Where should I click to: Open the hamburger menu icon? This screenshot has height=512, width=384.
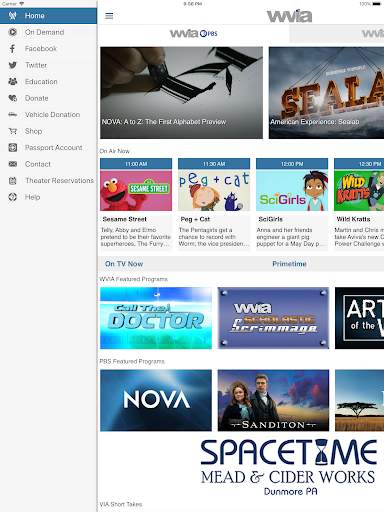[109, 16]
